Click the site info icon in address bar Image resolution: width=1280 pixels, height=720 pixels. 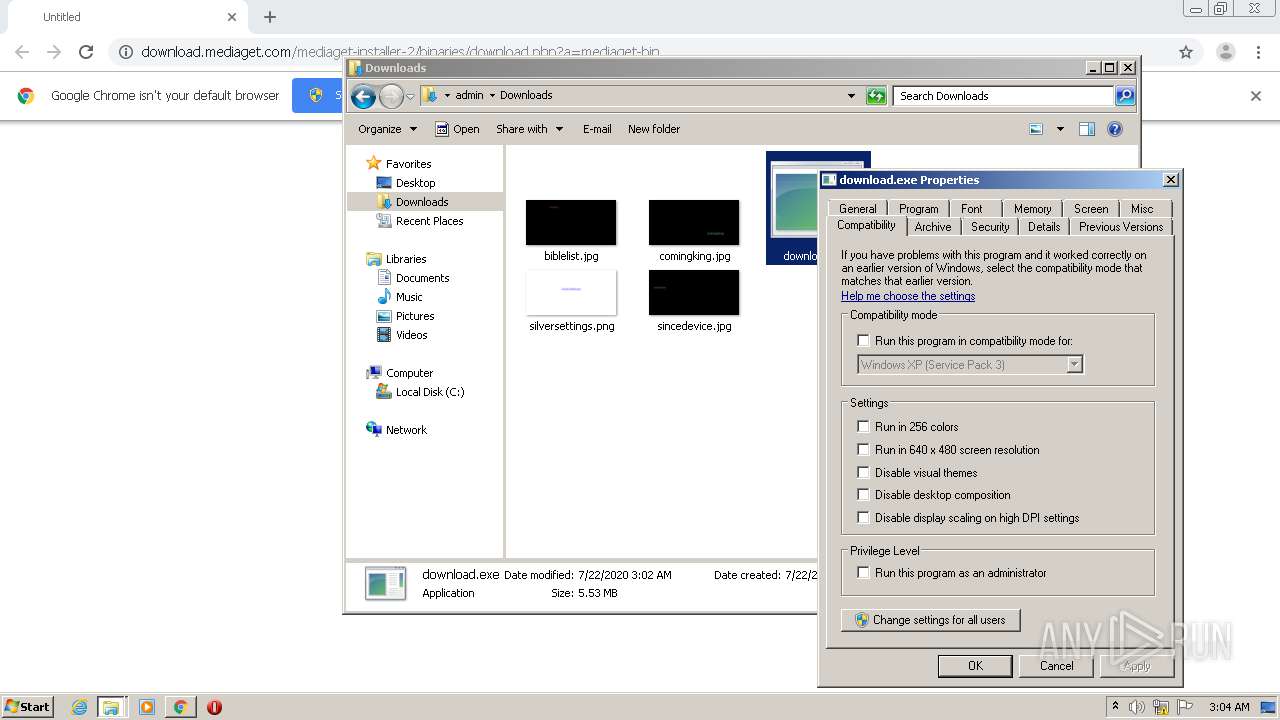[x=126, y=52]
